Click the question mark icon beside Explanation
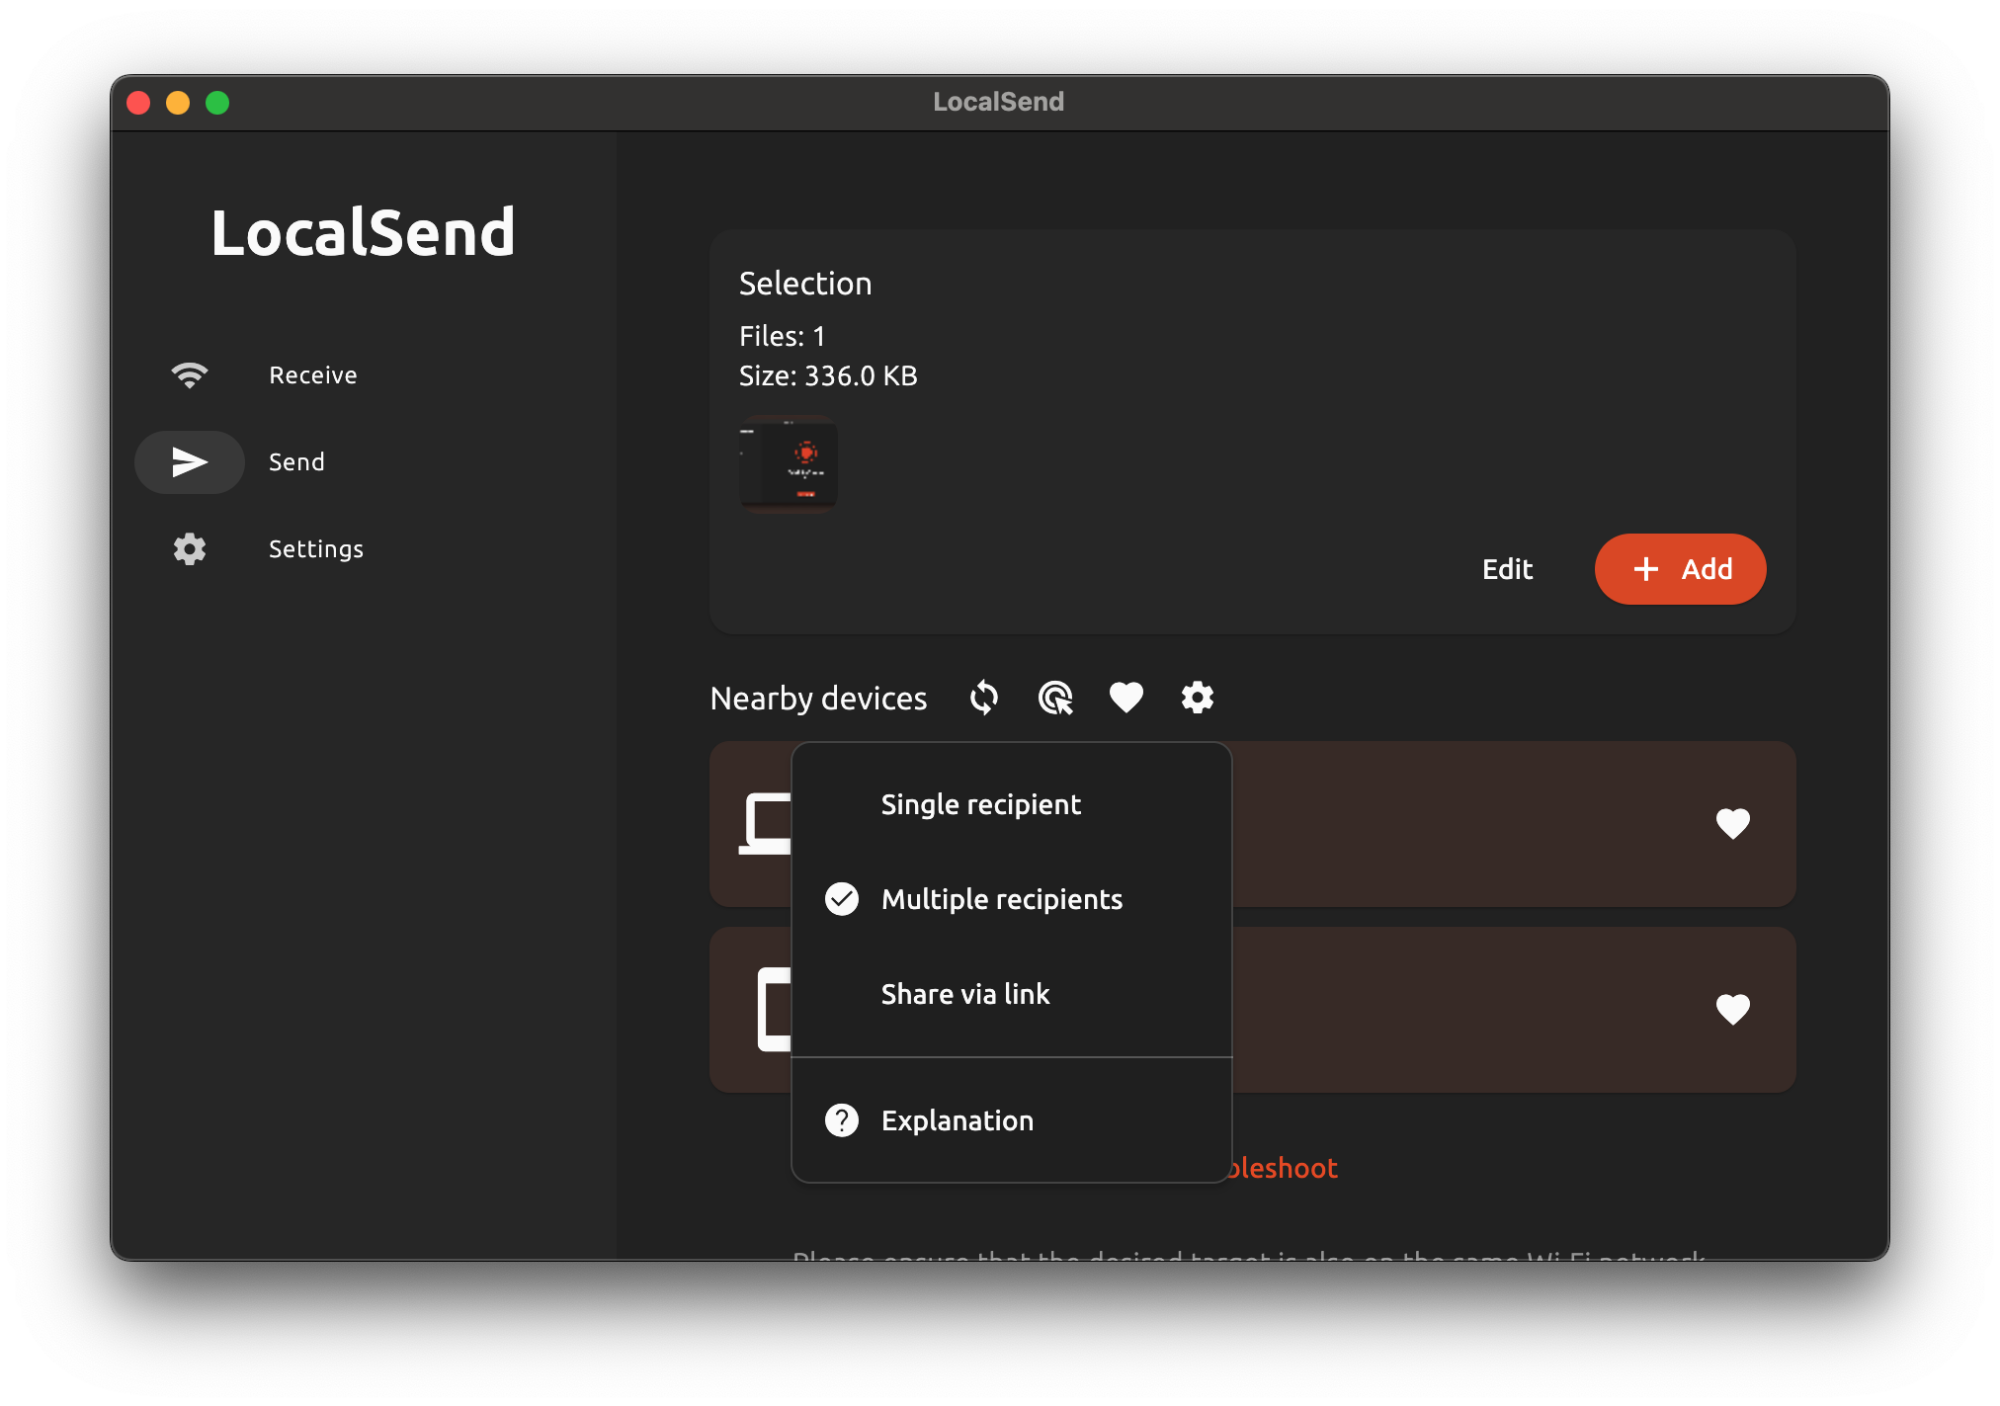This screenshot has width=2000, height=1406. [842, 1121]
